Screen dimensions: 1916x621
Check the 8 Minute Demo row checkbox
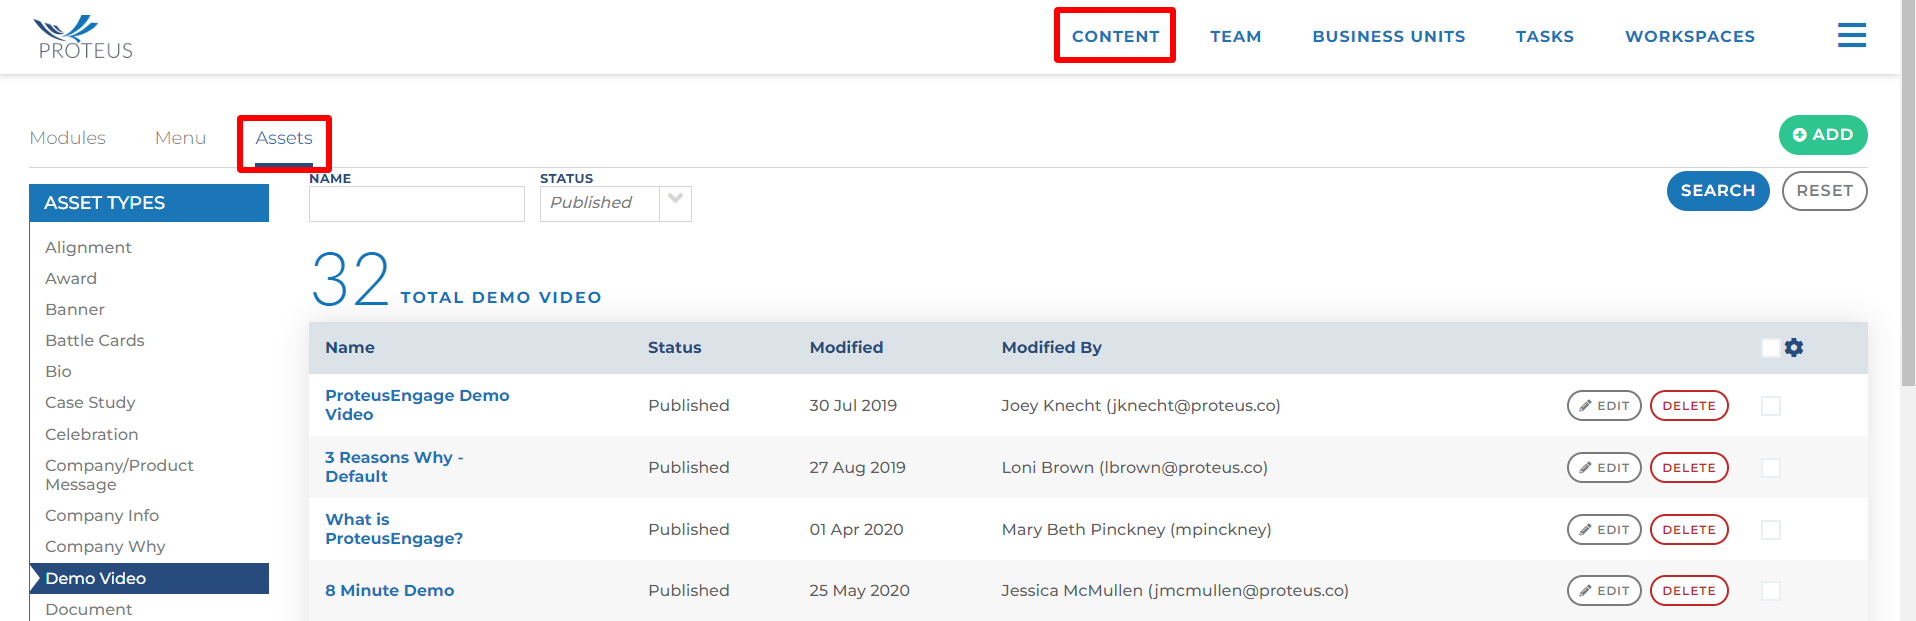[1770, 590]
